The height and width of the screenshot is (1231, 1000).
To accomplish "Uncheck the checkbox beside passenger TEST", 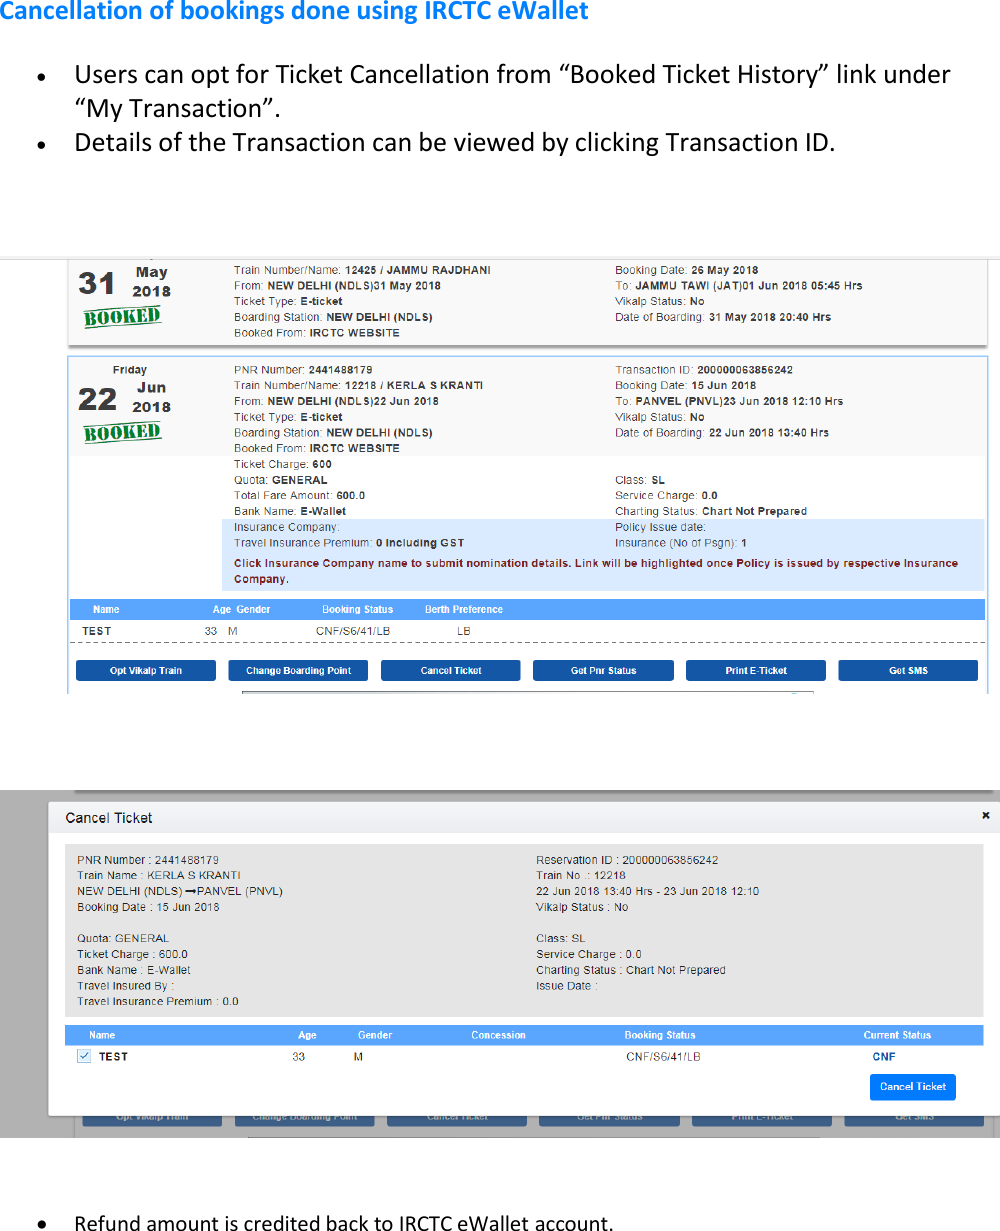I will pos(83,1055).
